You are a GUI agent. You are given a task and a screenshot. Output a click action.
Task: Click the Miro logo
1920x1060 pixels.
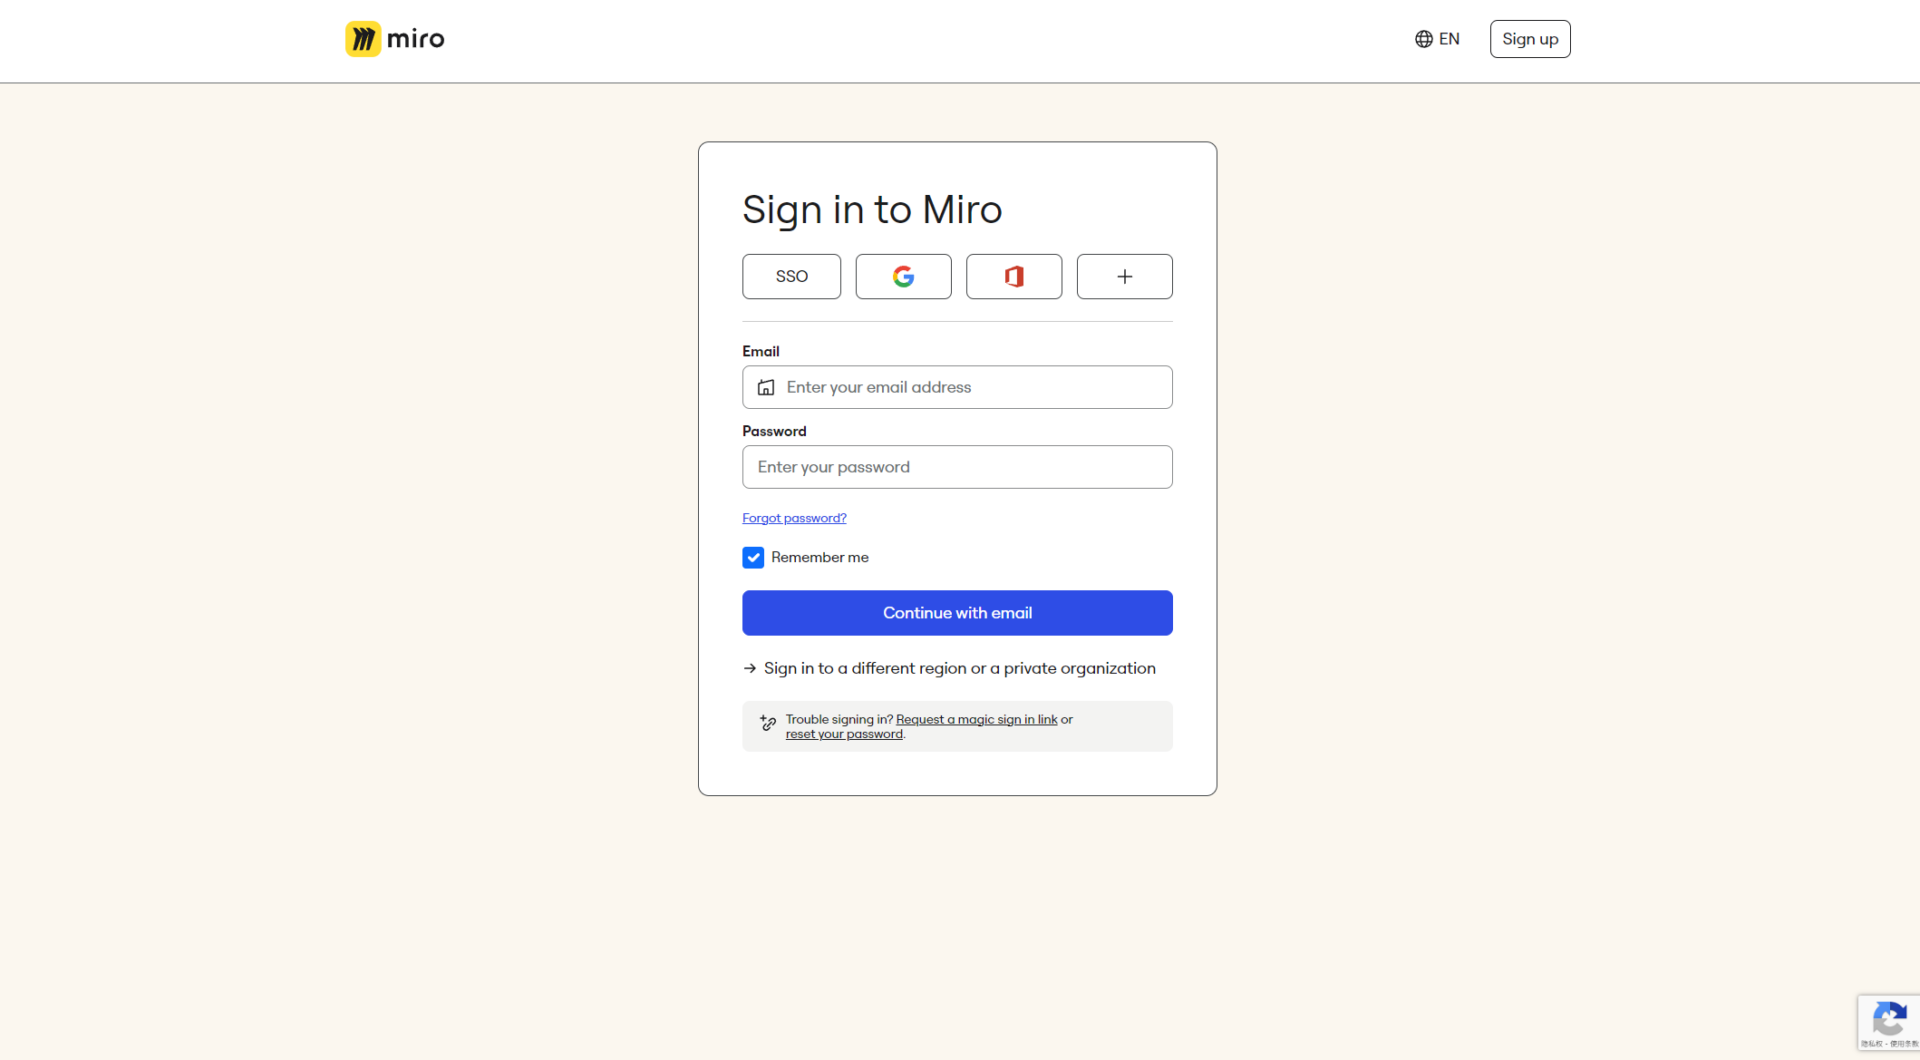point(393,38)
